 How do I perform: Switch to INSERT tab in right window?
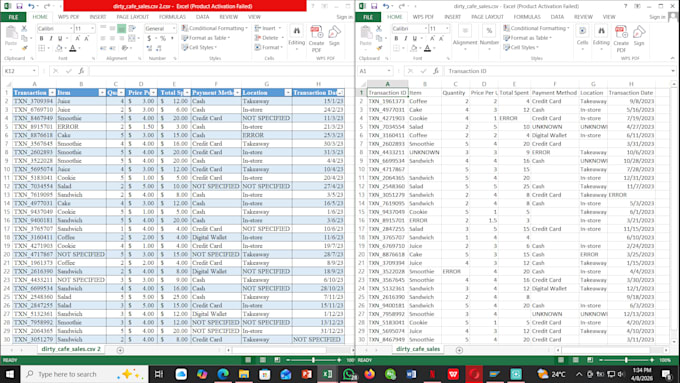click(452, 17)
